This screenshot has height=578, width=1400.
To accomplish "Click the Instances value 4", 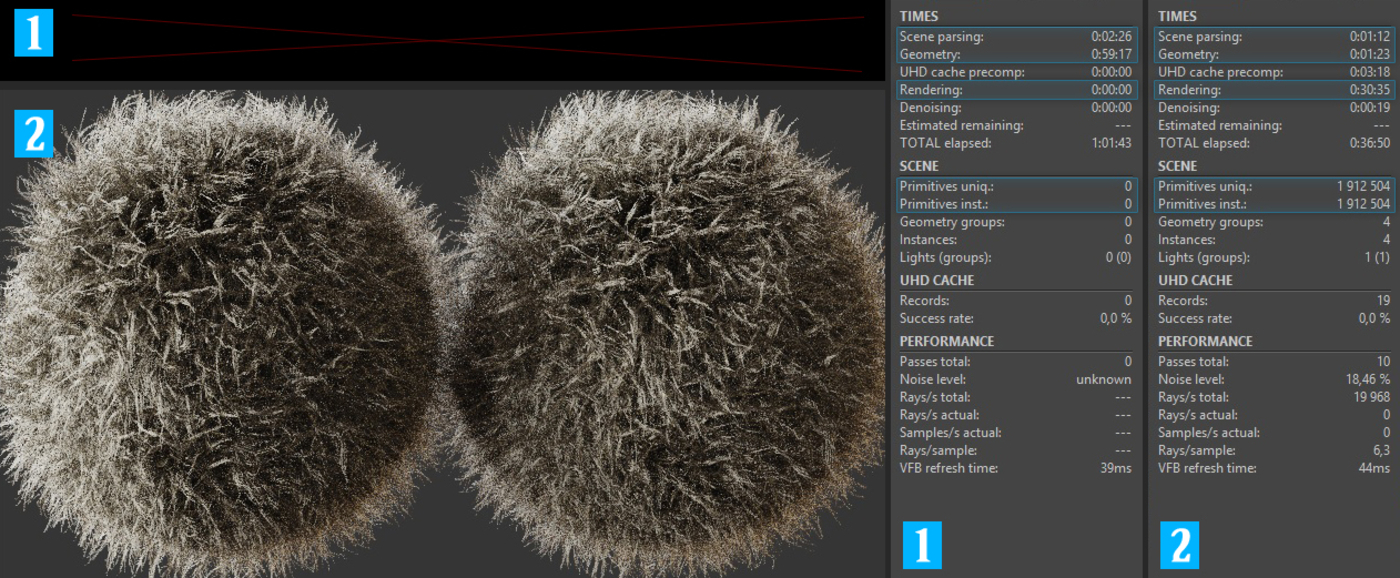I will pyautogui.click(x=1386, y=241).
